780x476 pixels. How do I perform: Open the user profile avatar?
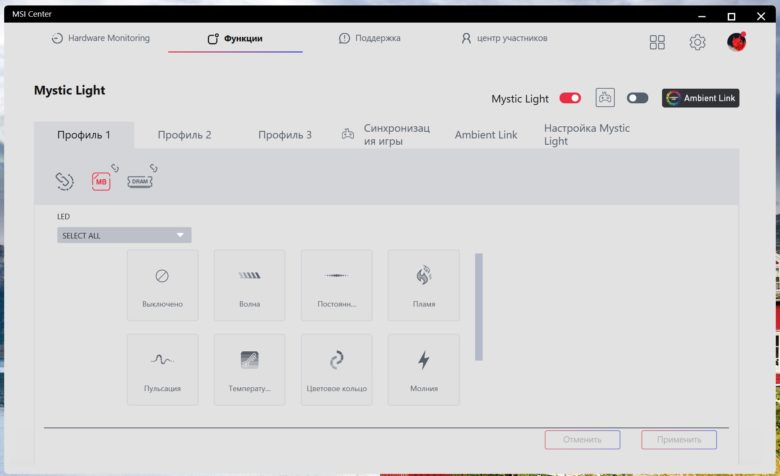tap(736, 42)
